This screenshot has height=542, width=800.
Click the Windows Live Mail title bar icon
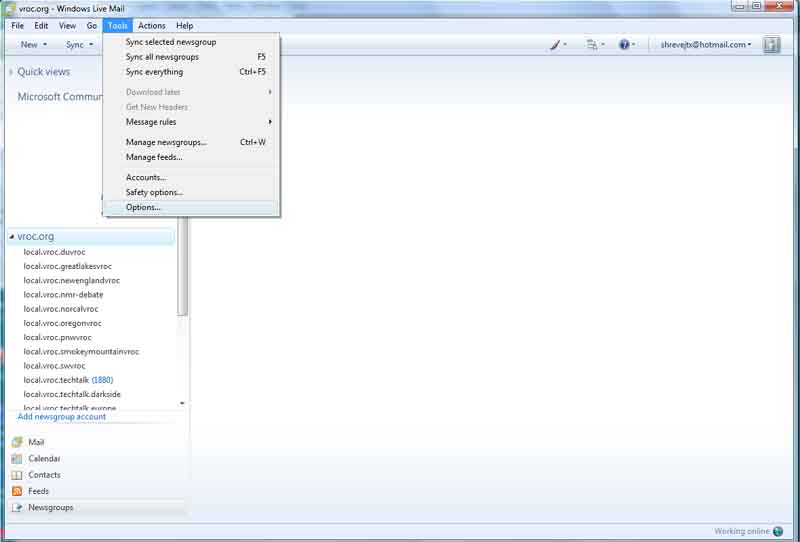pos(9,9)
